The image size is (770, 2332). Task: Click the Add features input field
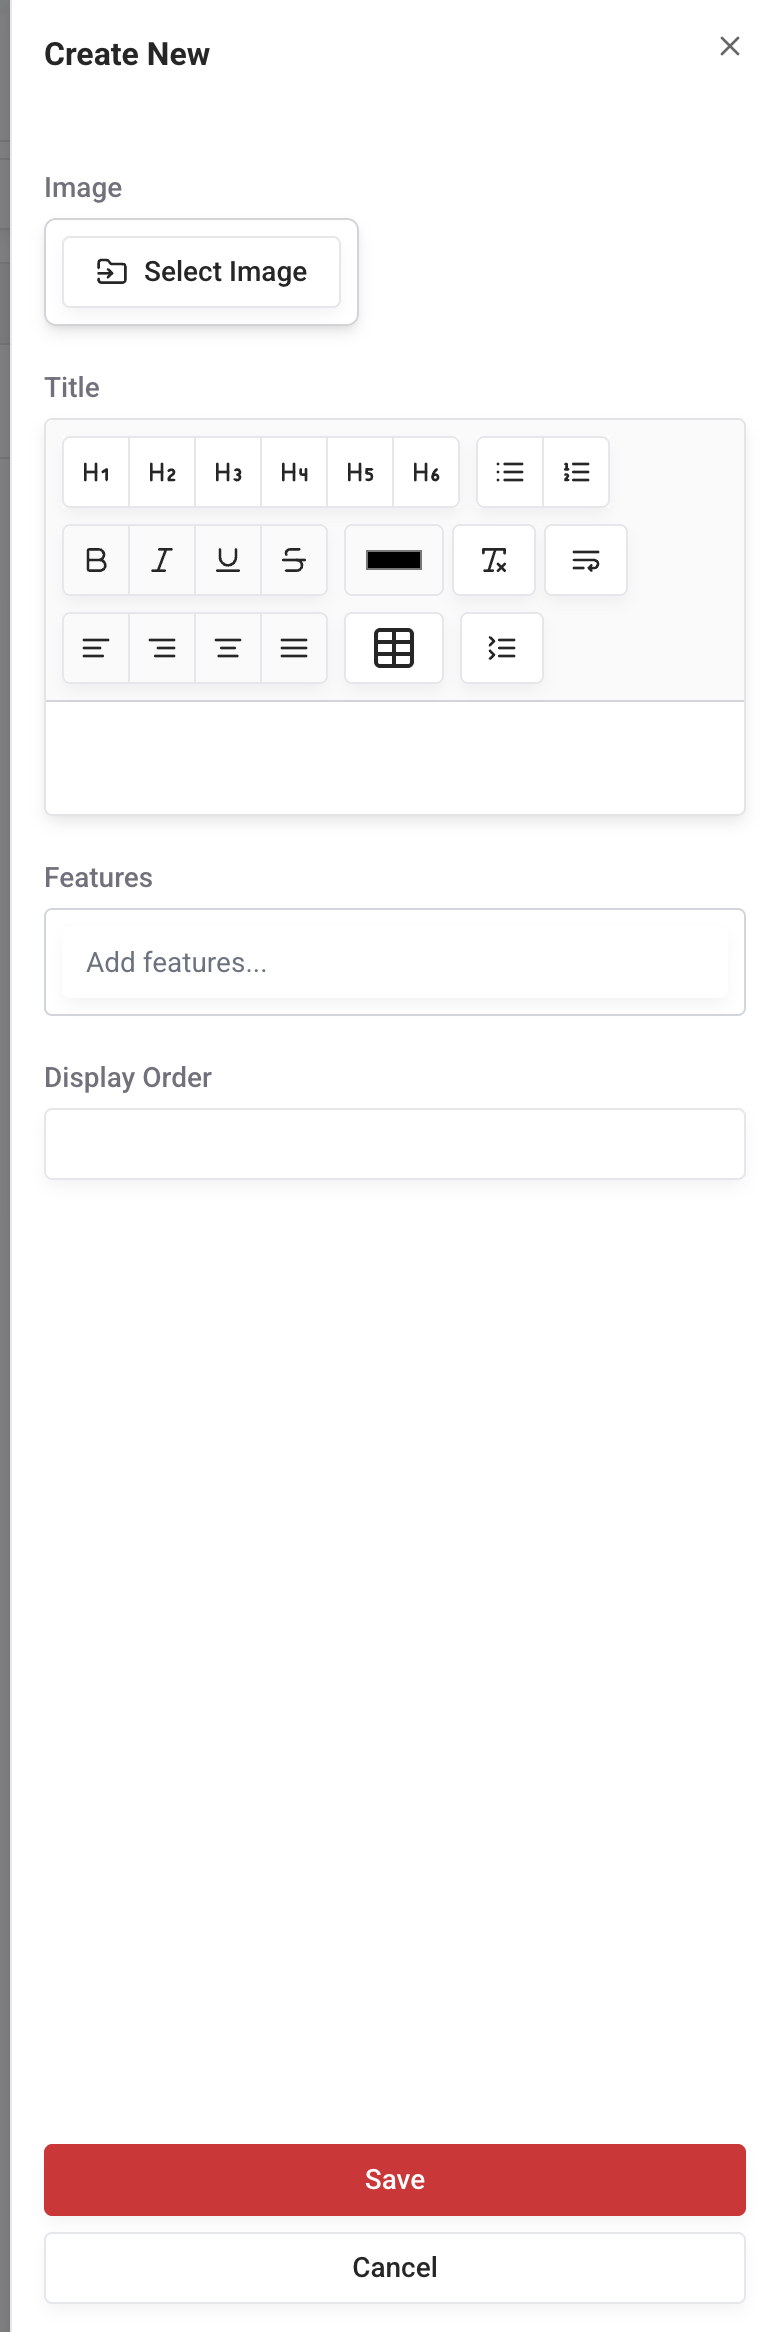coord(394,961)
